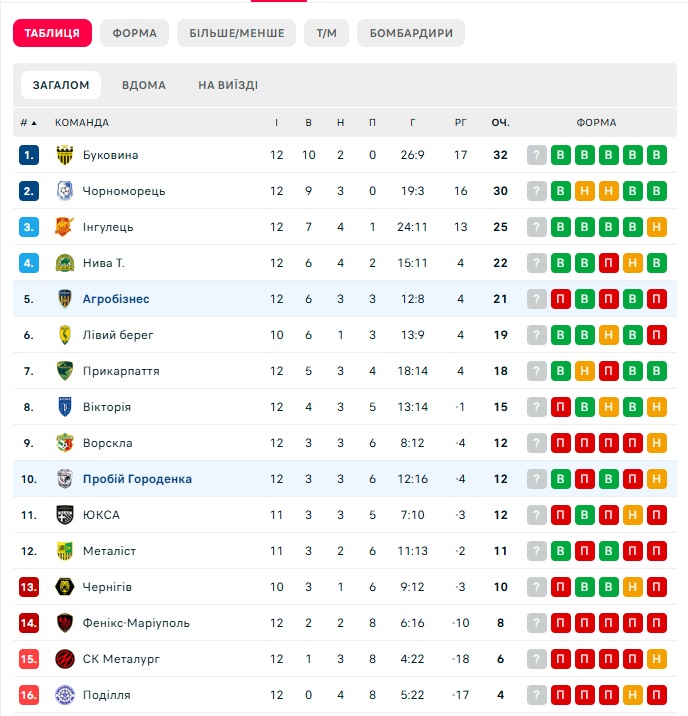Open the Бомбардири tab

click(x=411, y=33)
